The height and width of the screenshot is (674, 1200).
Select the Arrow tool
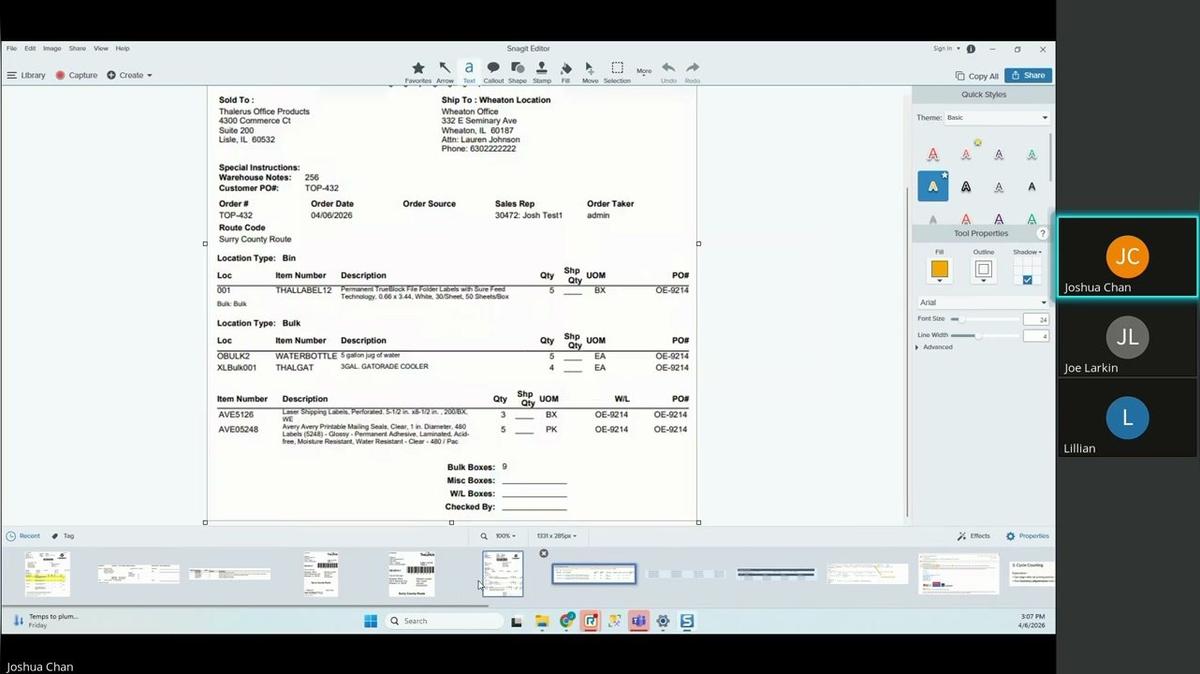(x=445, y=70)
